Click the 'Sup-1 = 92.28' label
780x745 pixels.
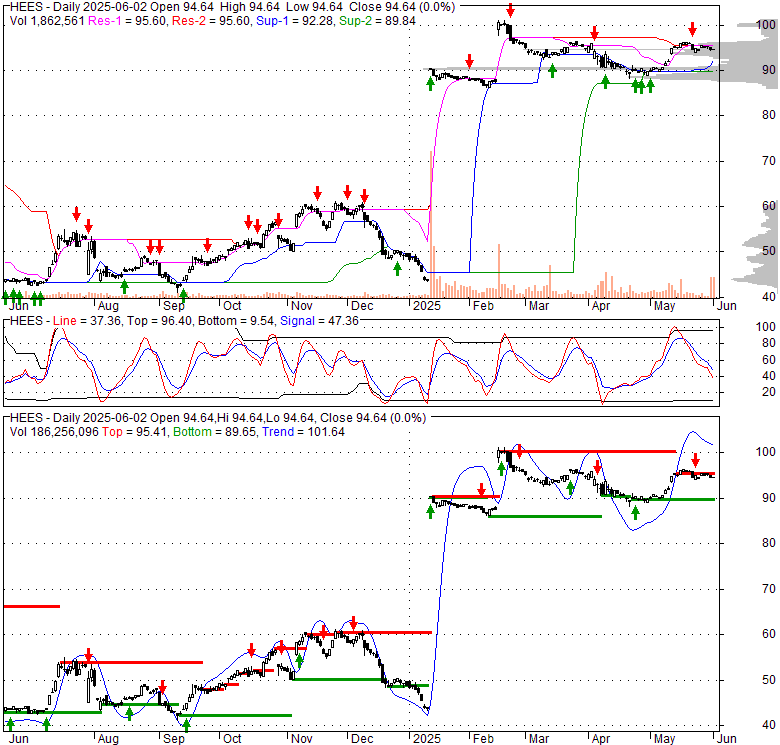click(x=295, y=21)
